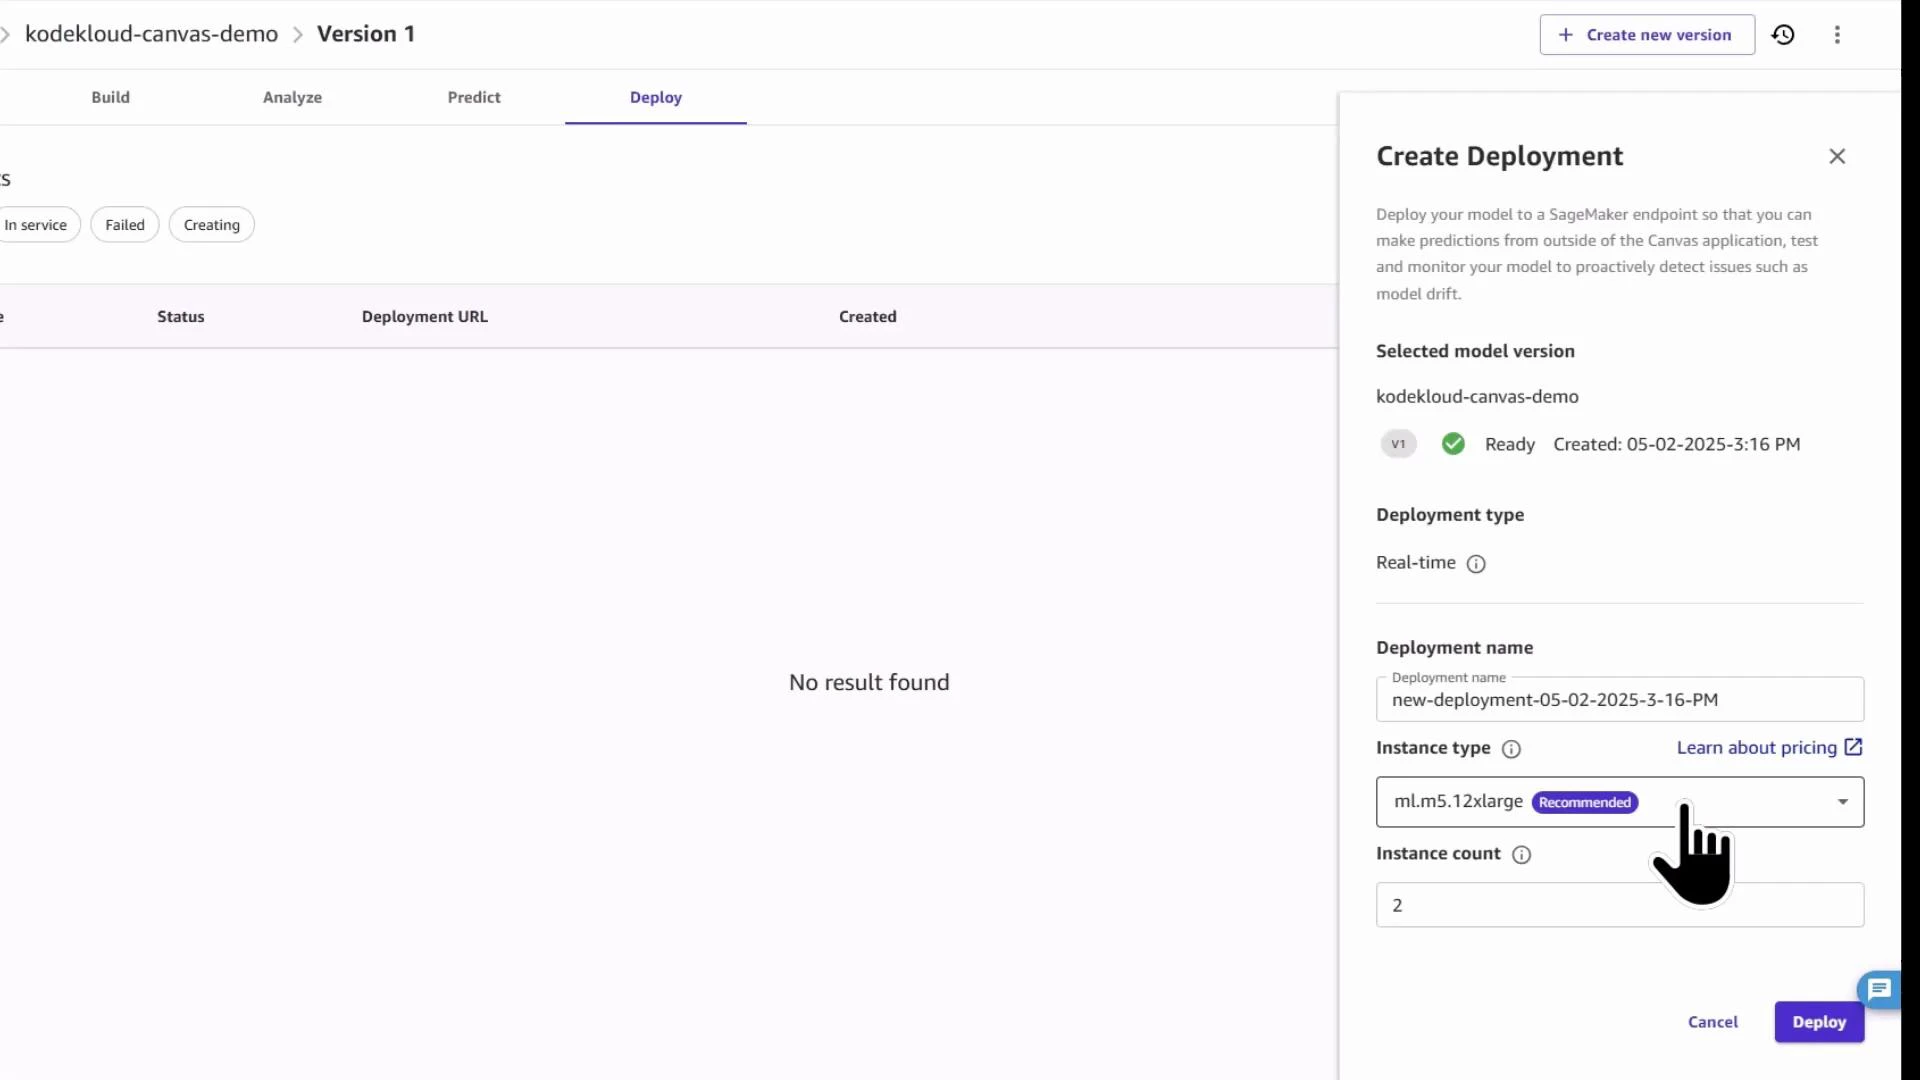1920x1080 pixels.
Task: Close the Create Deployment panel
Action: [x=1838, y=156]
